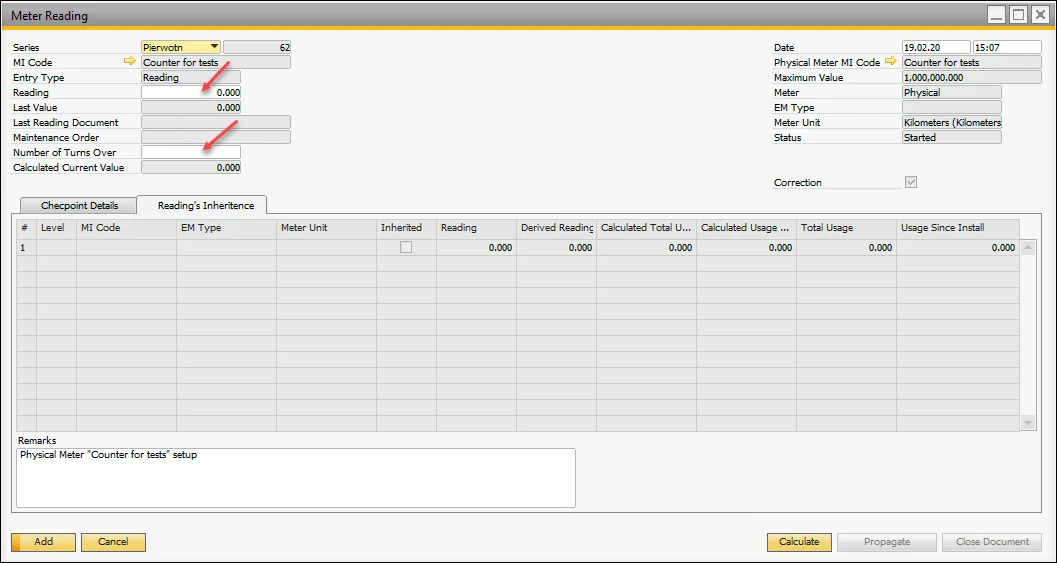Select the Reading's Inheritence tab

click(x=205, y=206)
